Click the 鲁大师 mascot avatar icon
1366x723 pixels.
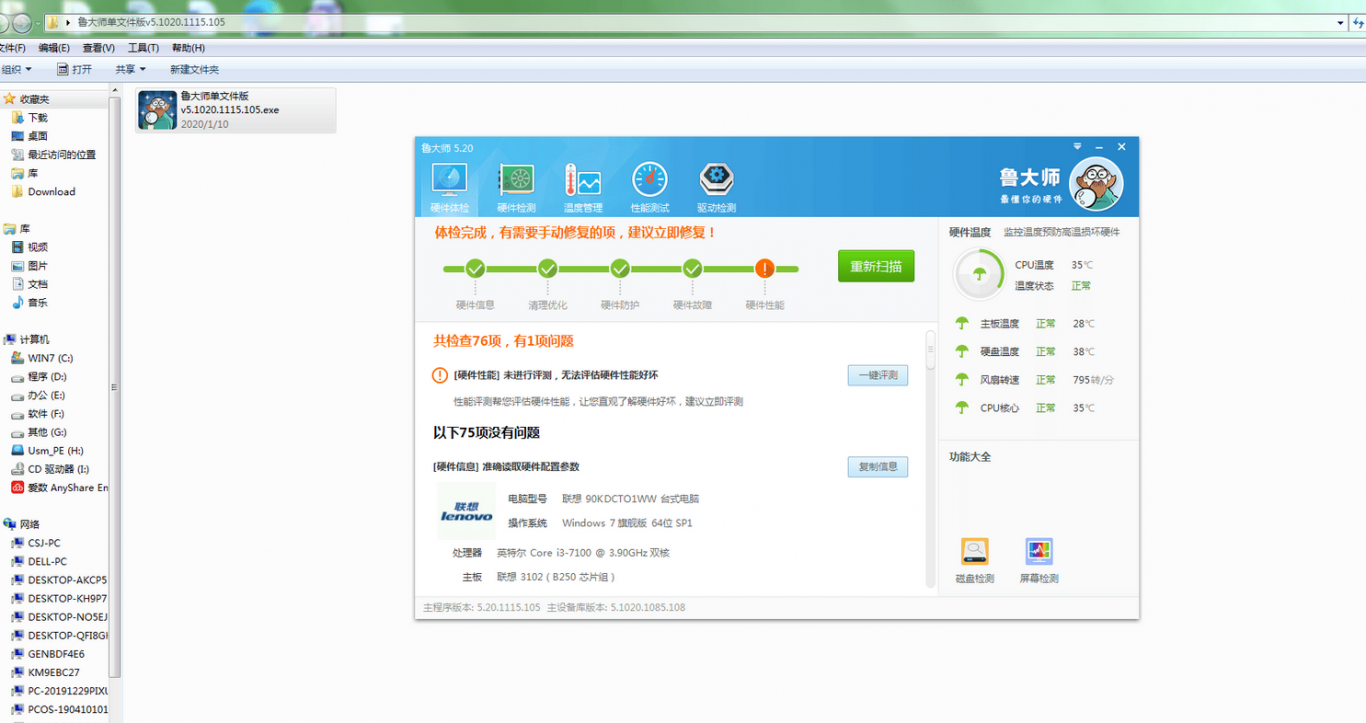point(1096,184)
